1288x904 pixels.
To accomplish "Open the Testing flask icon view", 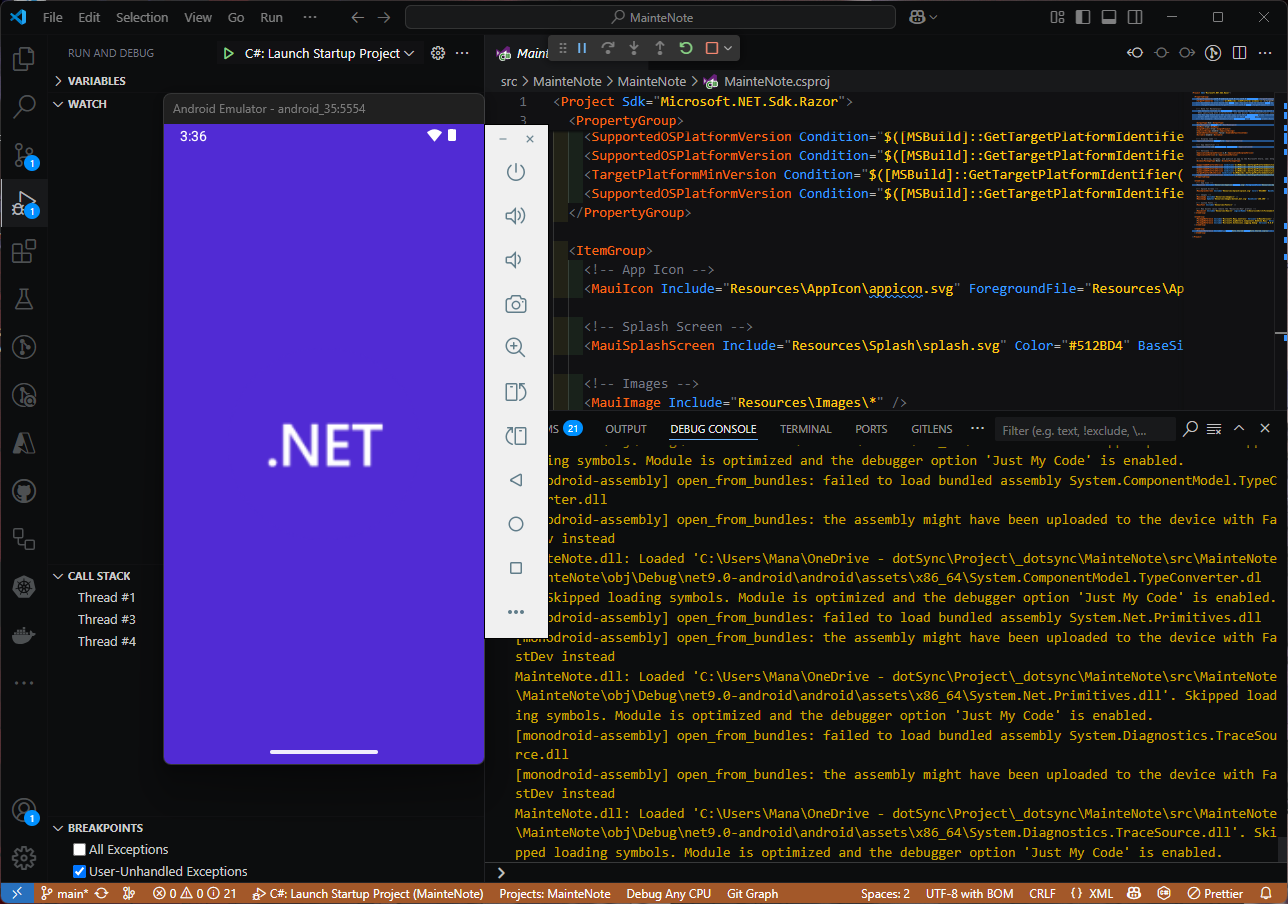I will click(x=23, y=299).
